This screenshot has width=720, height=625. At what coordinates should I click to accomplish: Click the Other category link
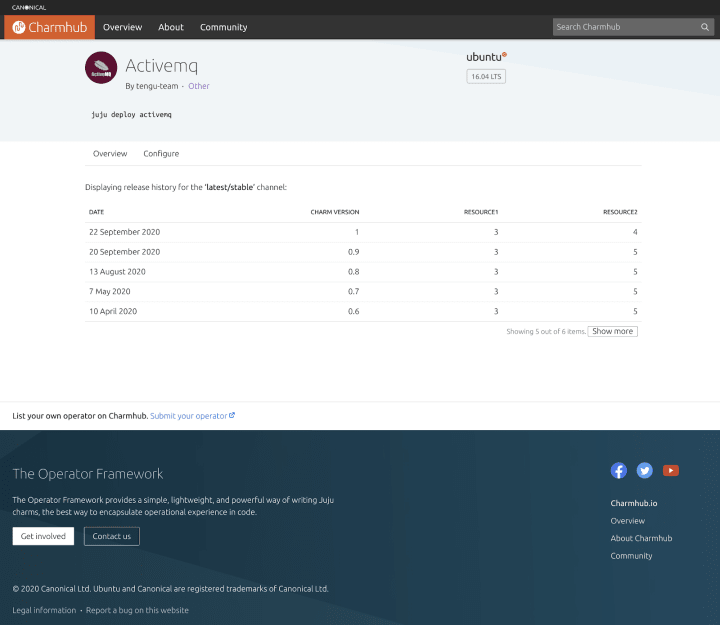pyautogui.click(x=199, y=86)
